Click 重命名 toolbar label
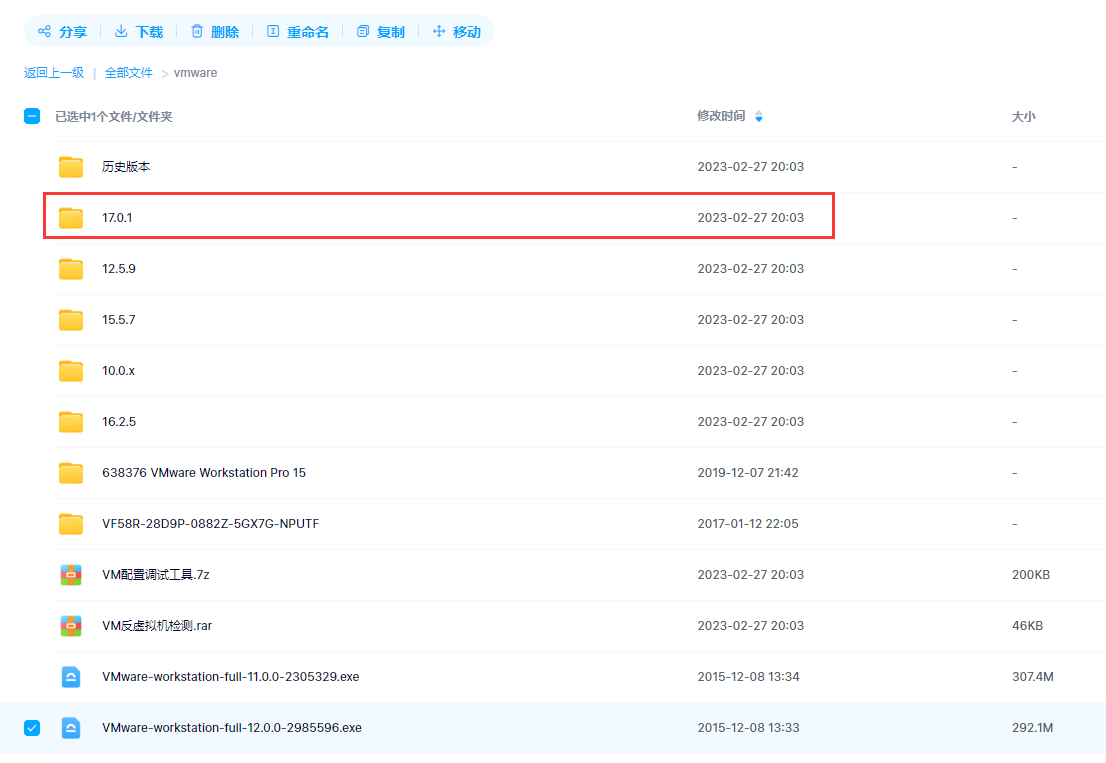Screen dimensions: 1106x763 [x=308, y=32]
